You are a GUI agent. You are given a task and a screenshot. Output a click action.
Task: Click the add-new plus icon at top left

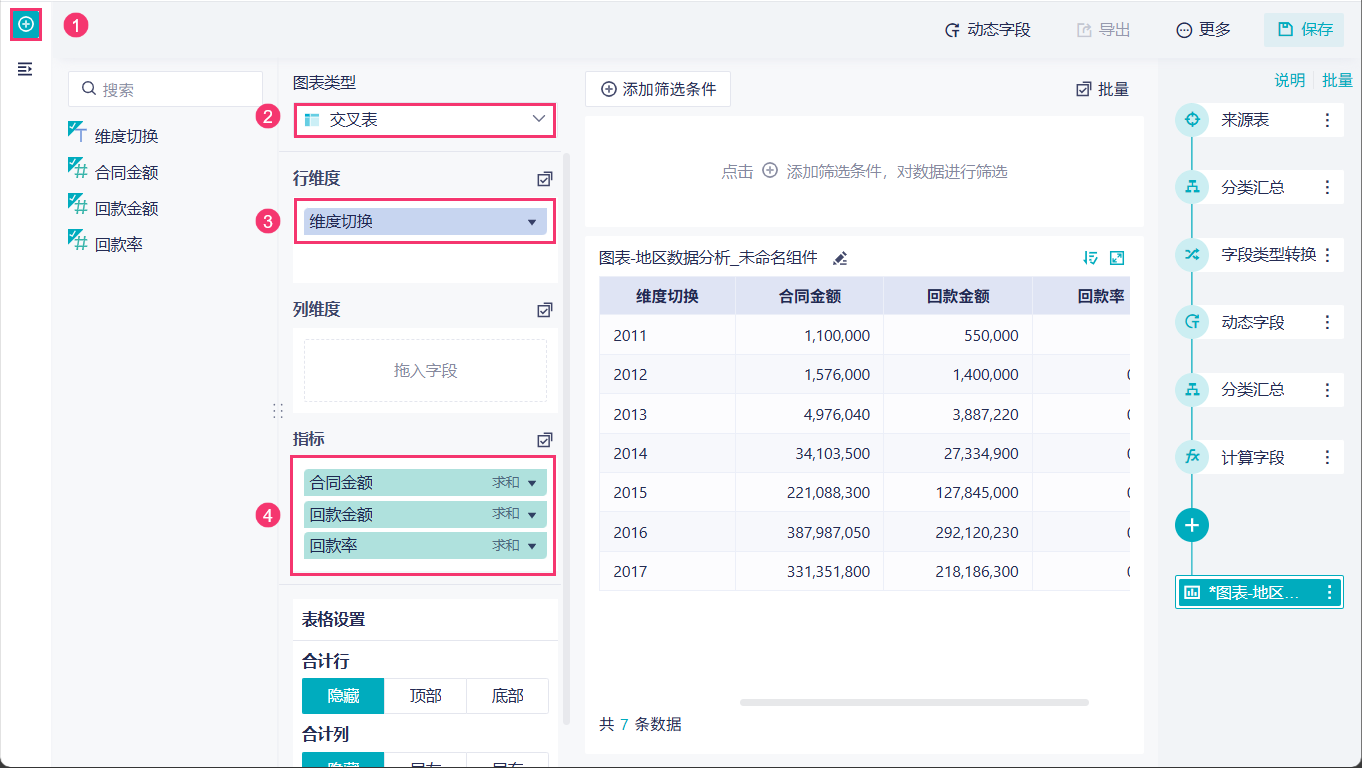[26, 24]
